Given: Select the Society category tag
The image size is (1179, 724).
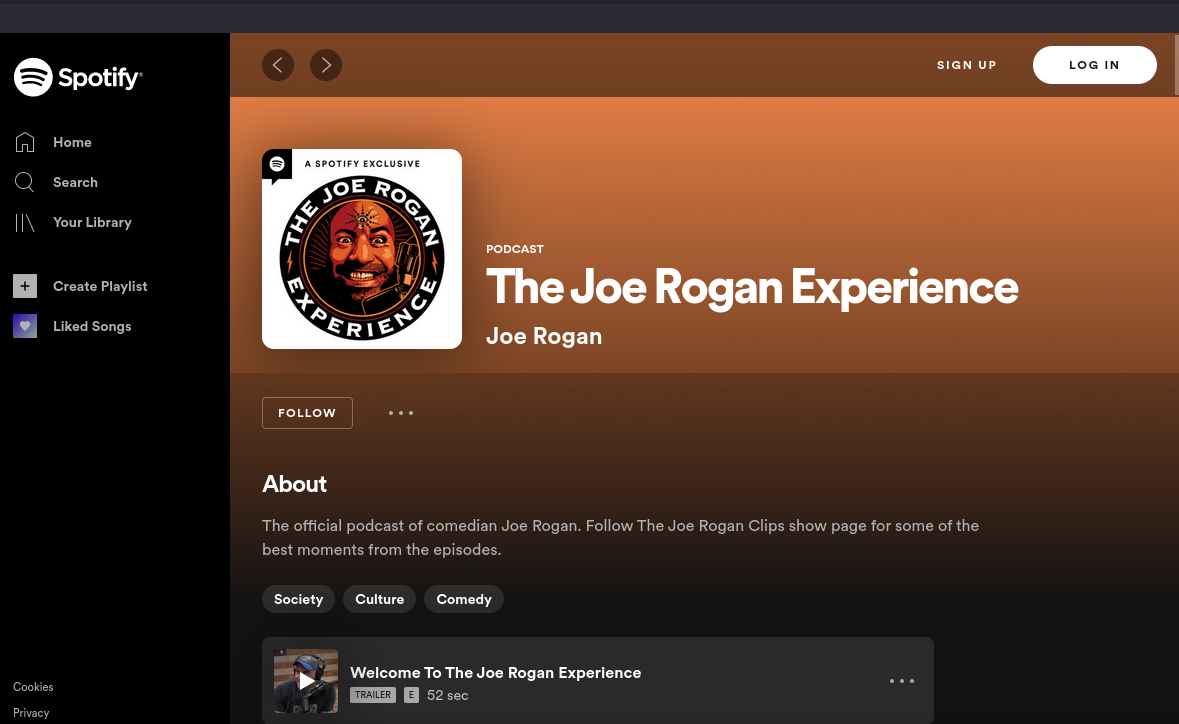Looking at the screenshot, I should point(299,599).
